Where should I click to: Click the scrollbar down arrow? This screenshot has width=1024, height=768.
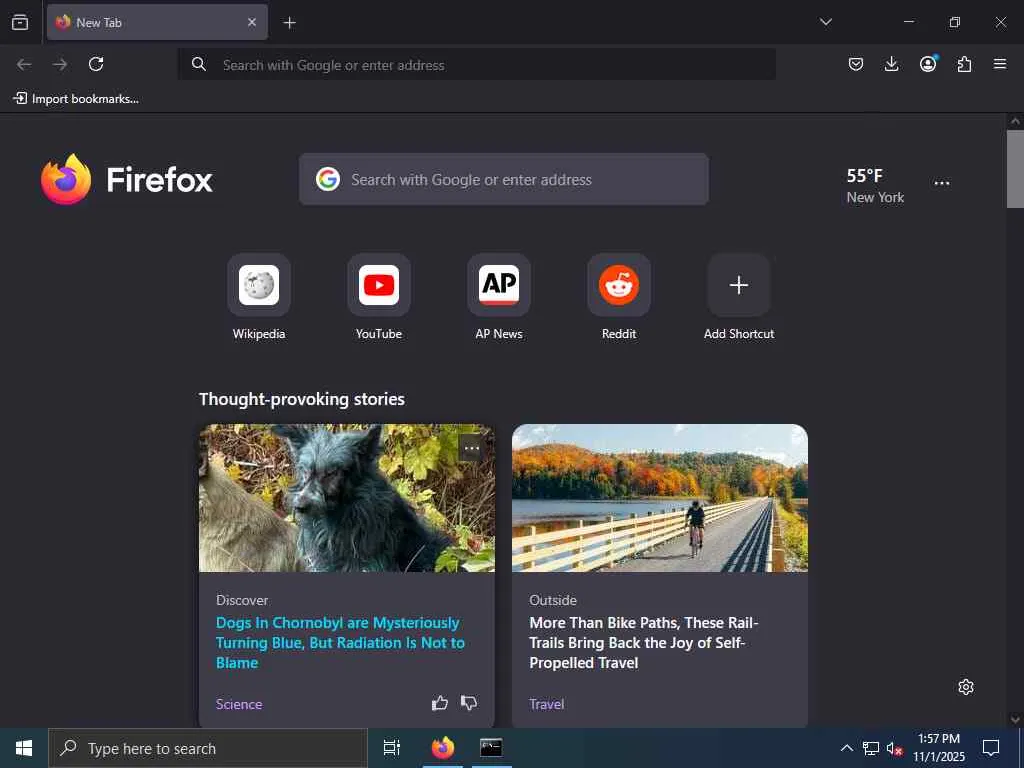pos(1015,720)
